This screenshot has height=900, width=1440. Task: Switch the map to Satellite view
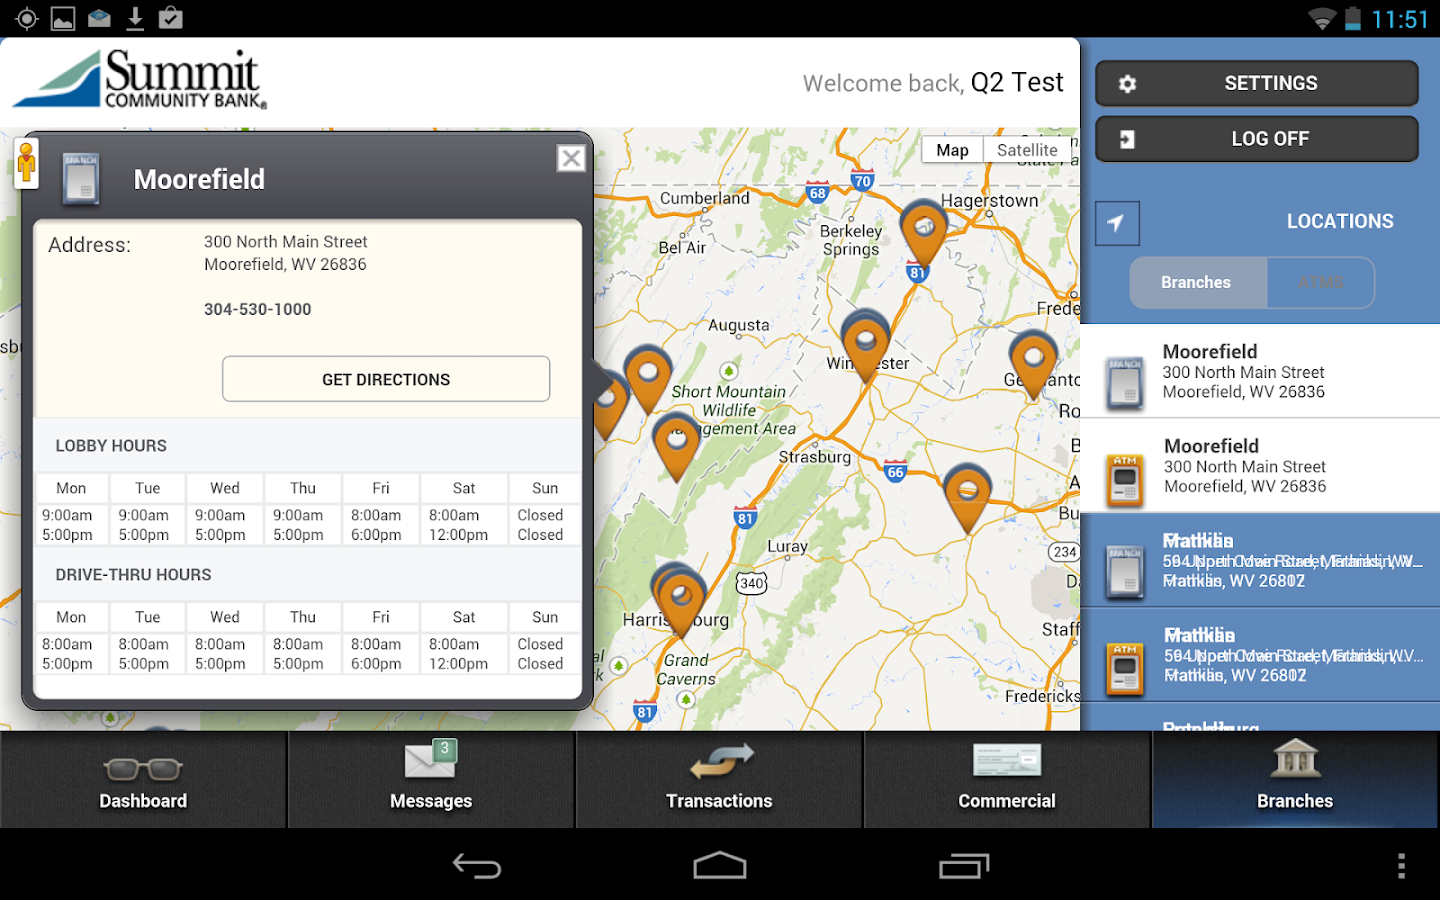(1027, 149)
